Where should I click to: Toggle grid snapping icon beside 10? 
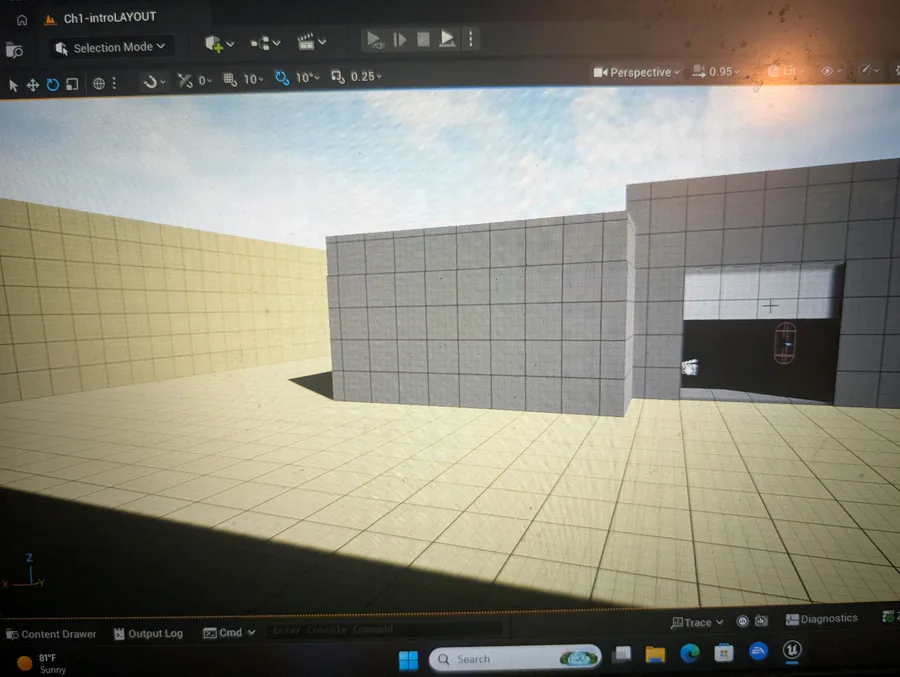(230, 79)
